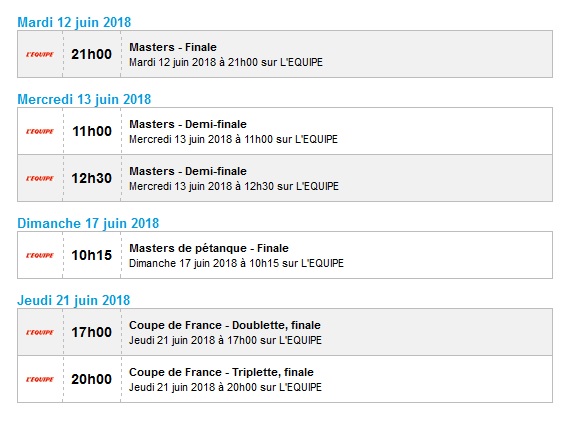
Task: Click L'Equipe logo in the 10h15 row
Action: coord(40,255)
